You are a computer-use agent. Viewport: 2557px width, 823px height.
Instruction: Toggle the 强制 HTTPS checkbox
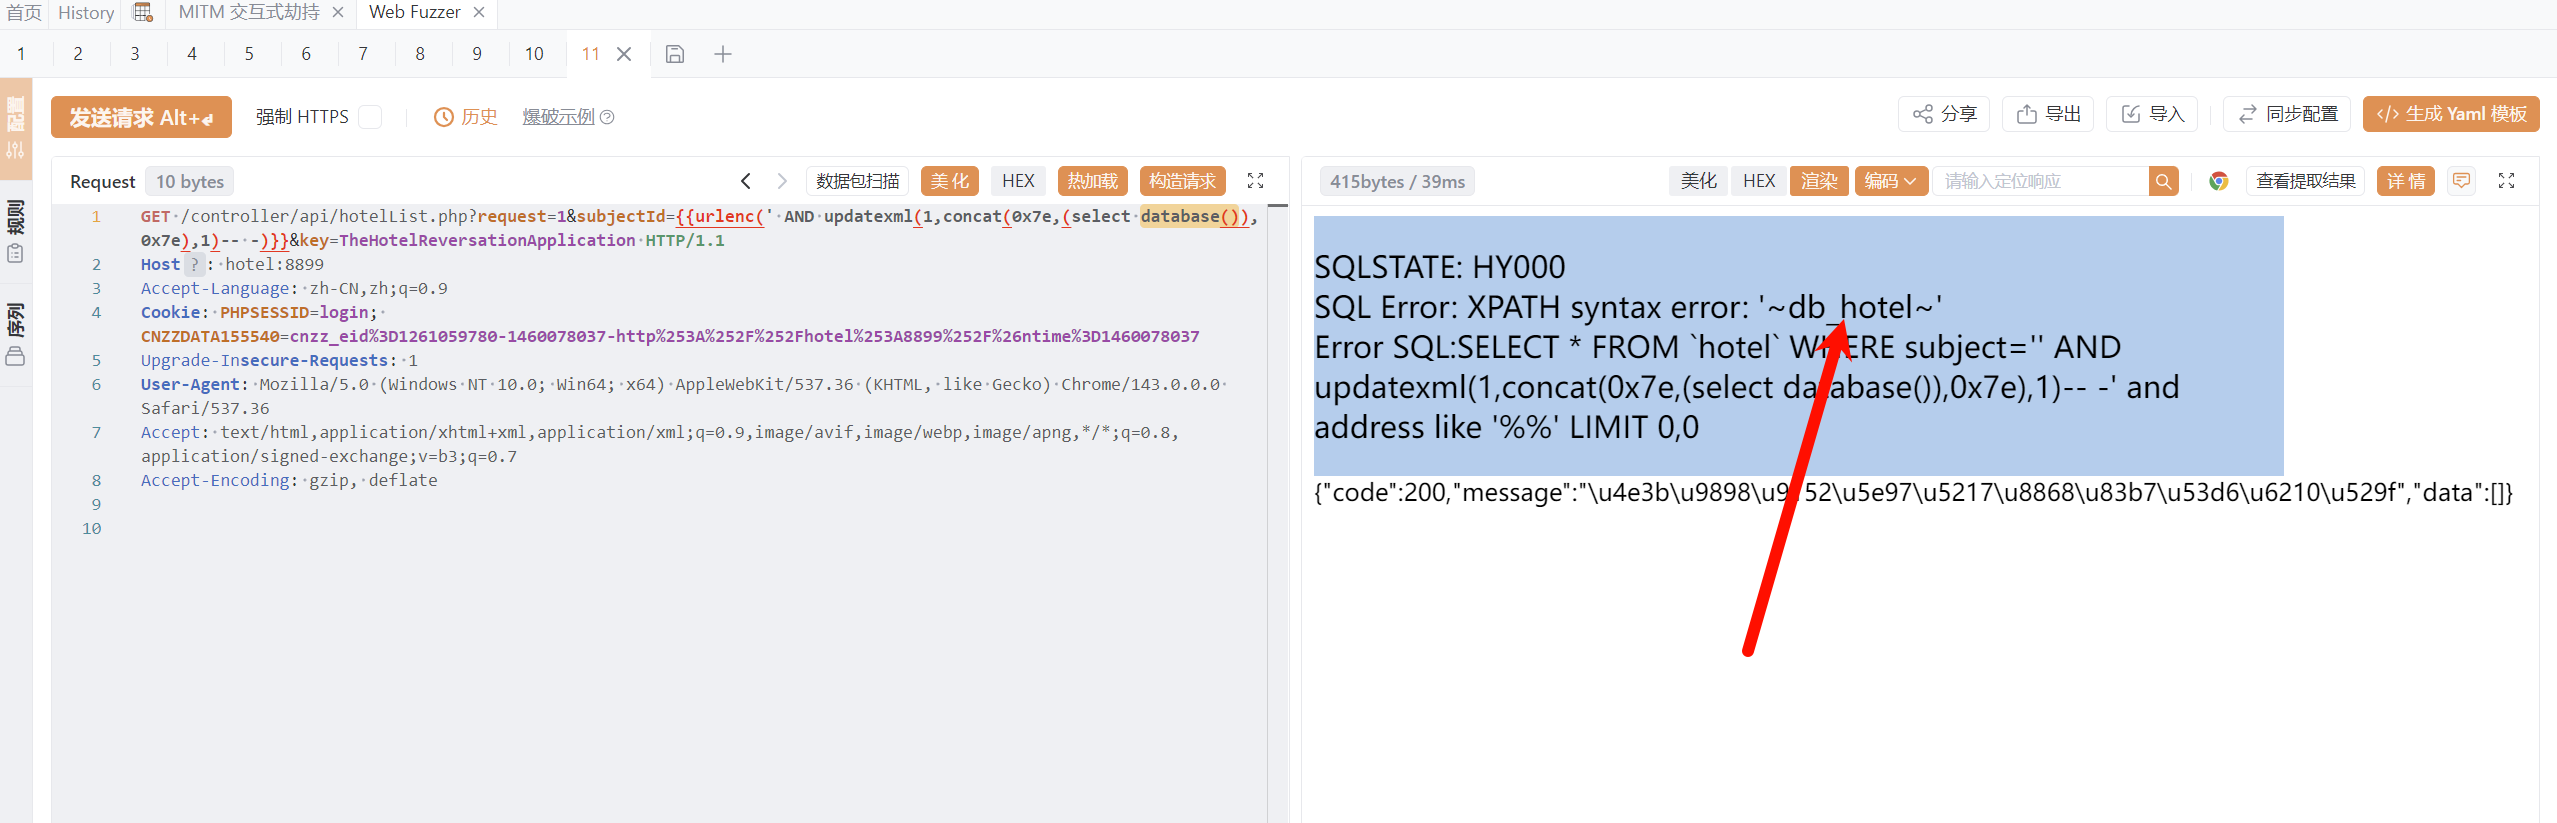[x=370, y=117]
